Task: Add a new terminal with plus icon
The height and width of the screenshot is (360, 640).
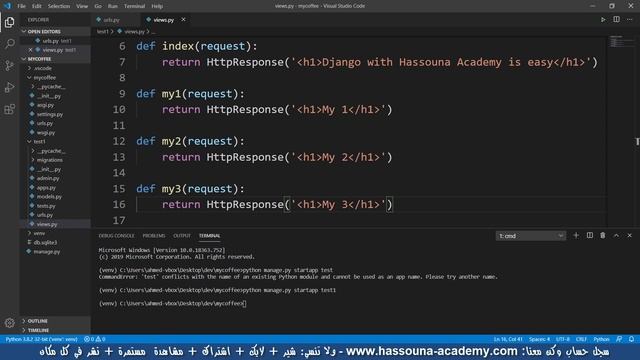Action: pyautogui.click(x=576, y=236)
